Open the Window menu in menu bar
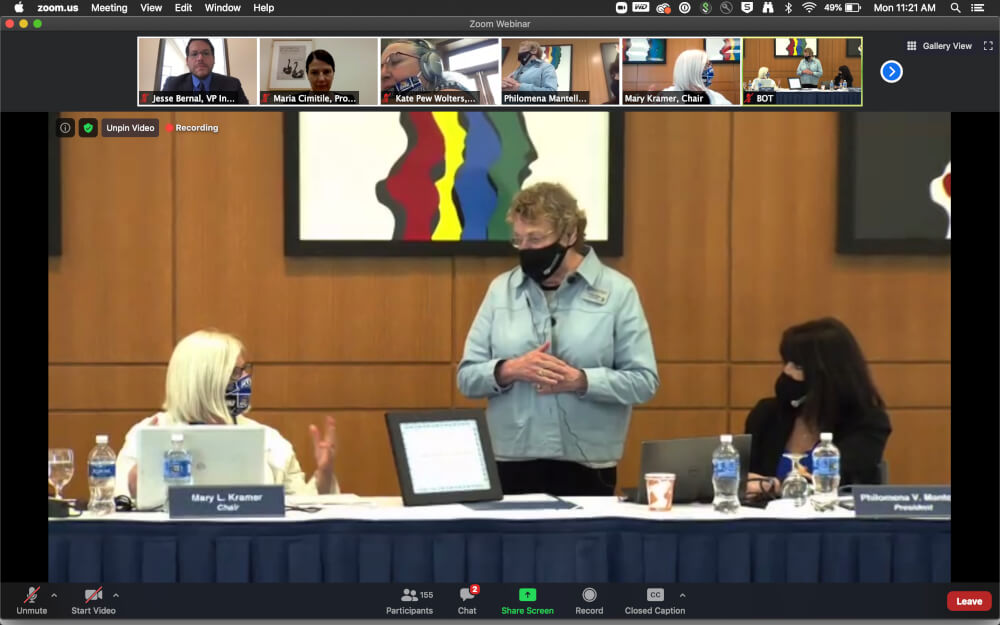 tap(222, 8)
